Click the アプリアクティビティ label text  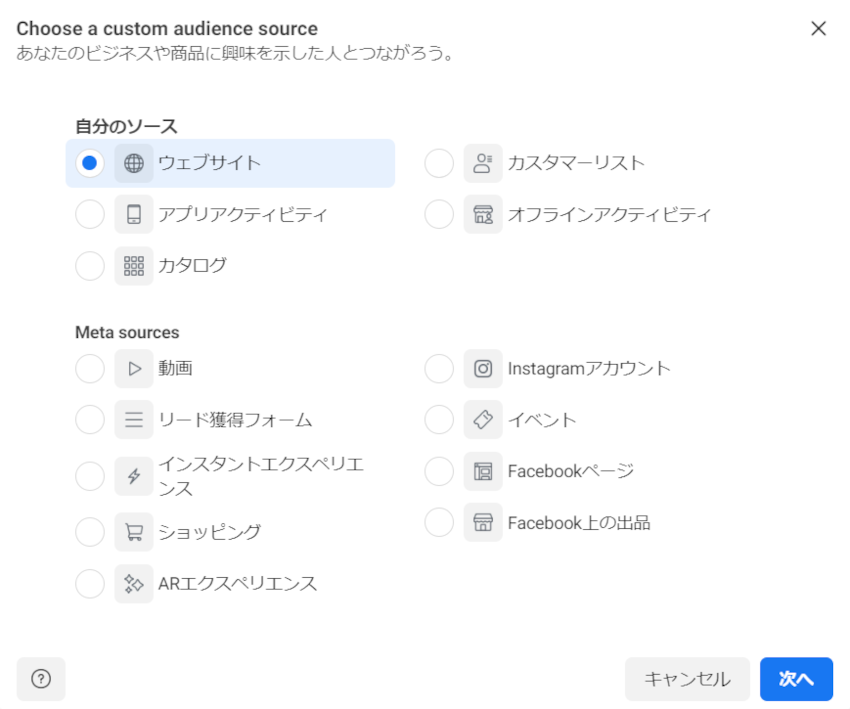(x=243, y=215)
